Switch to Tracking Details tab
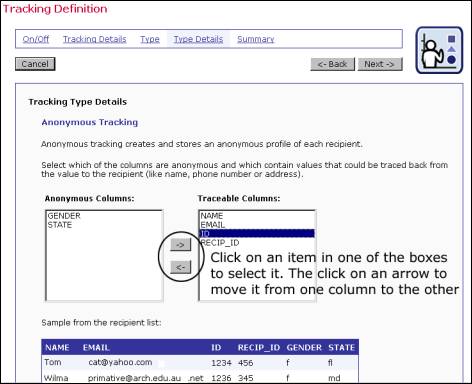472x384 pixels. [x=95, y=39]
